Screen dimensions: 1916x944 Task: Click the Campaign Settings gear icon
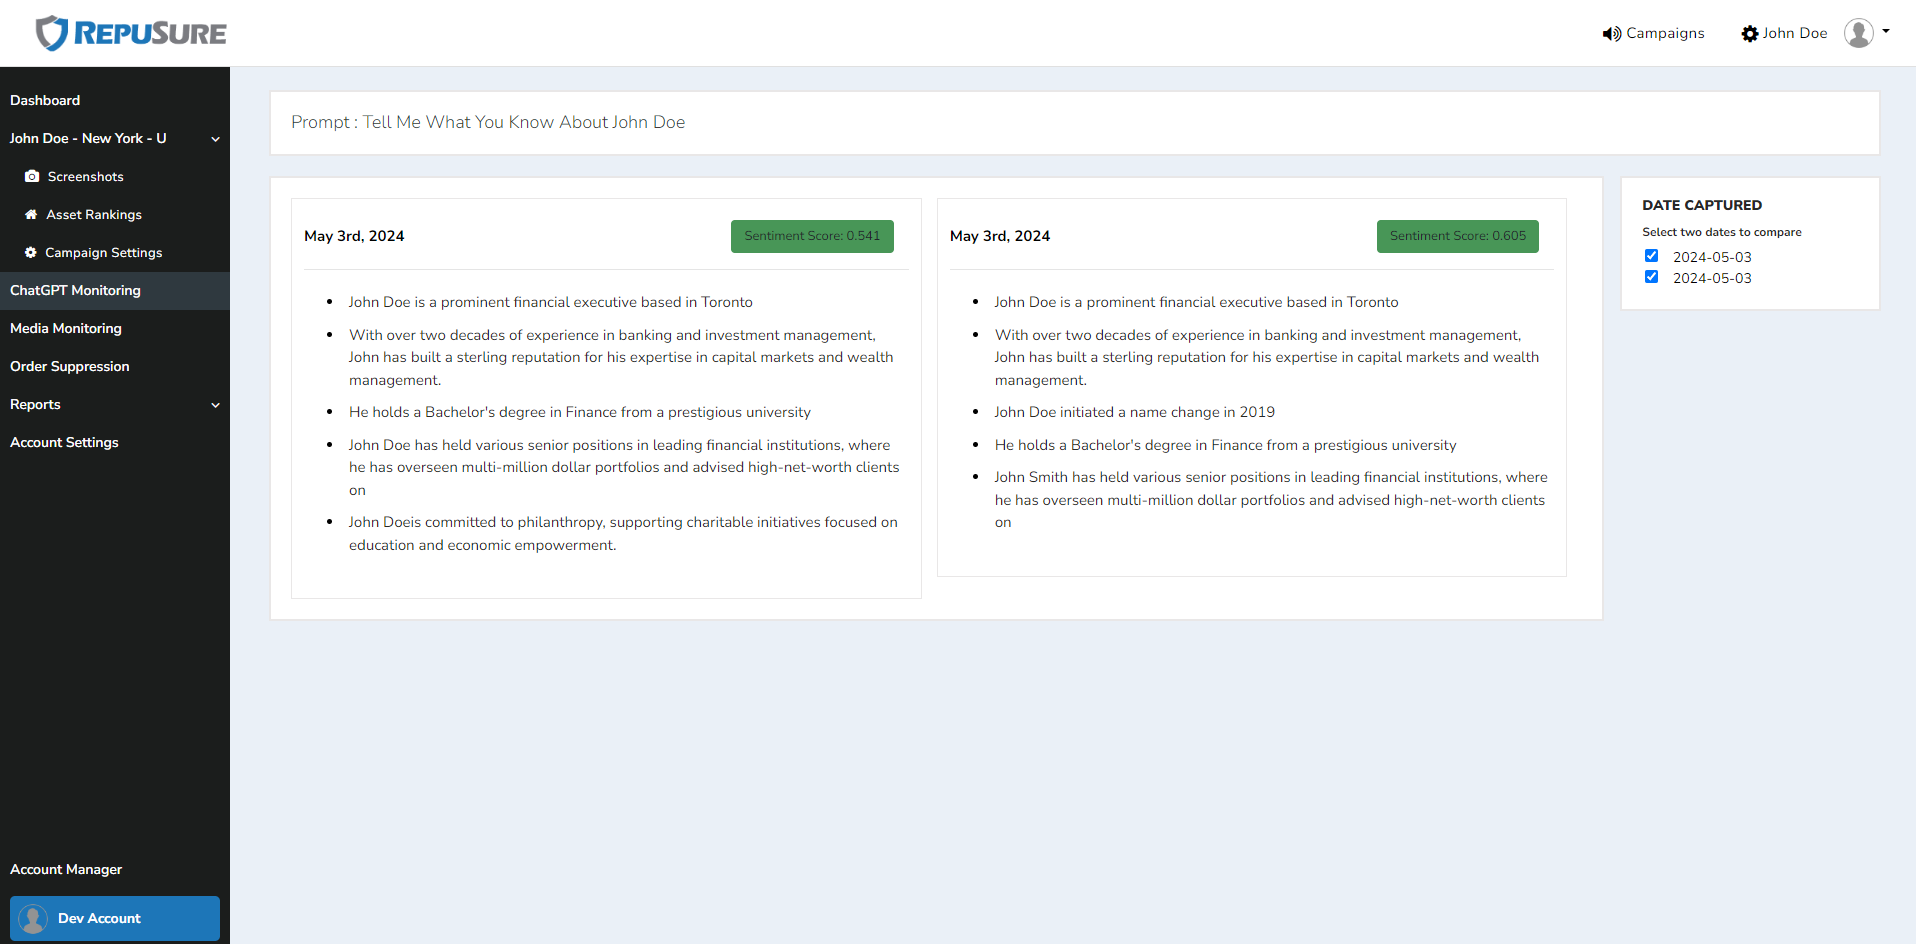point(31,252)
